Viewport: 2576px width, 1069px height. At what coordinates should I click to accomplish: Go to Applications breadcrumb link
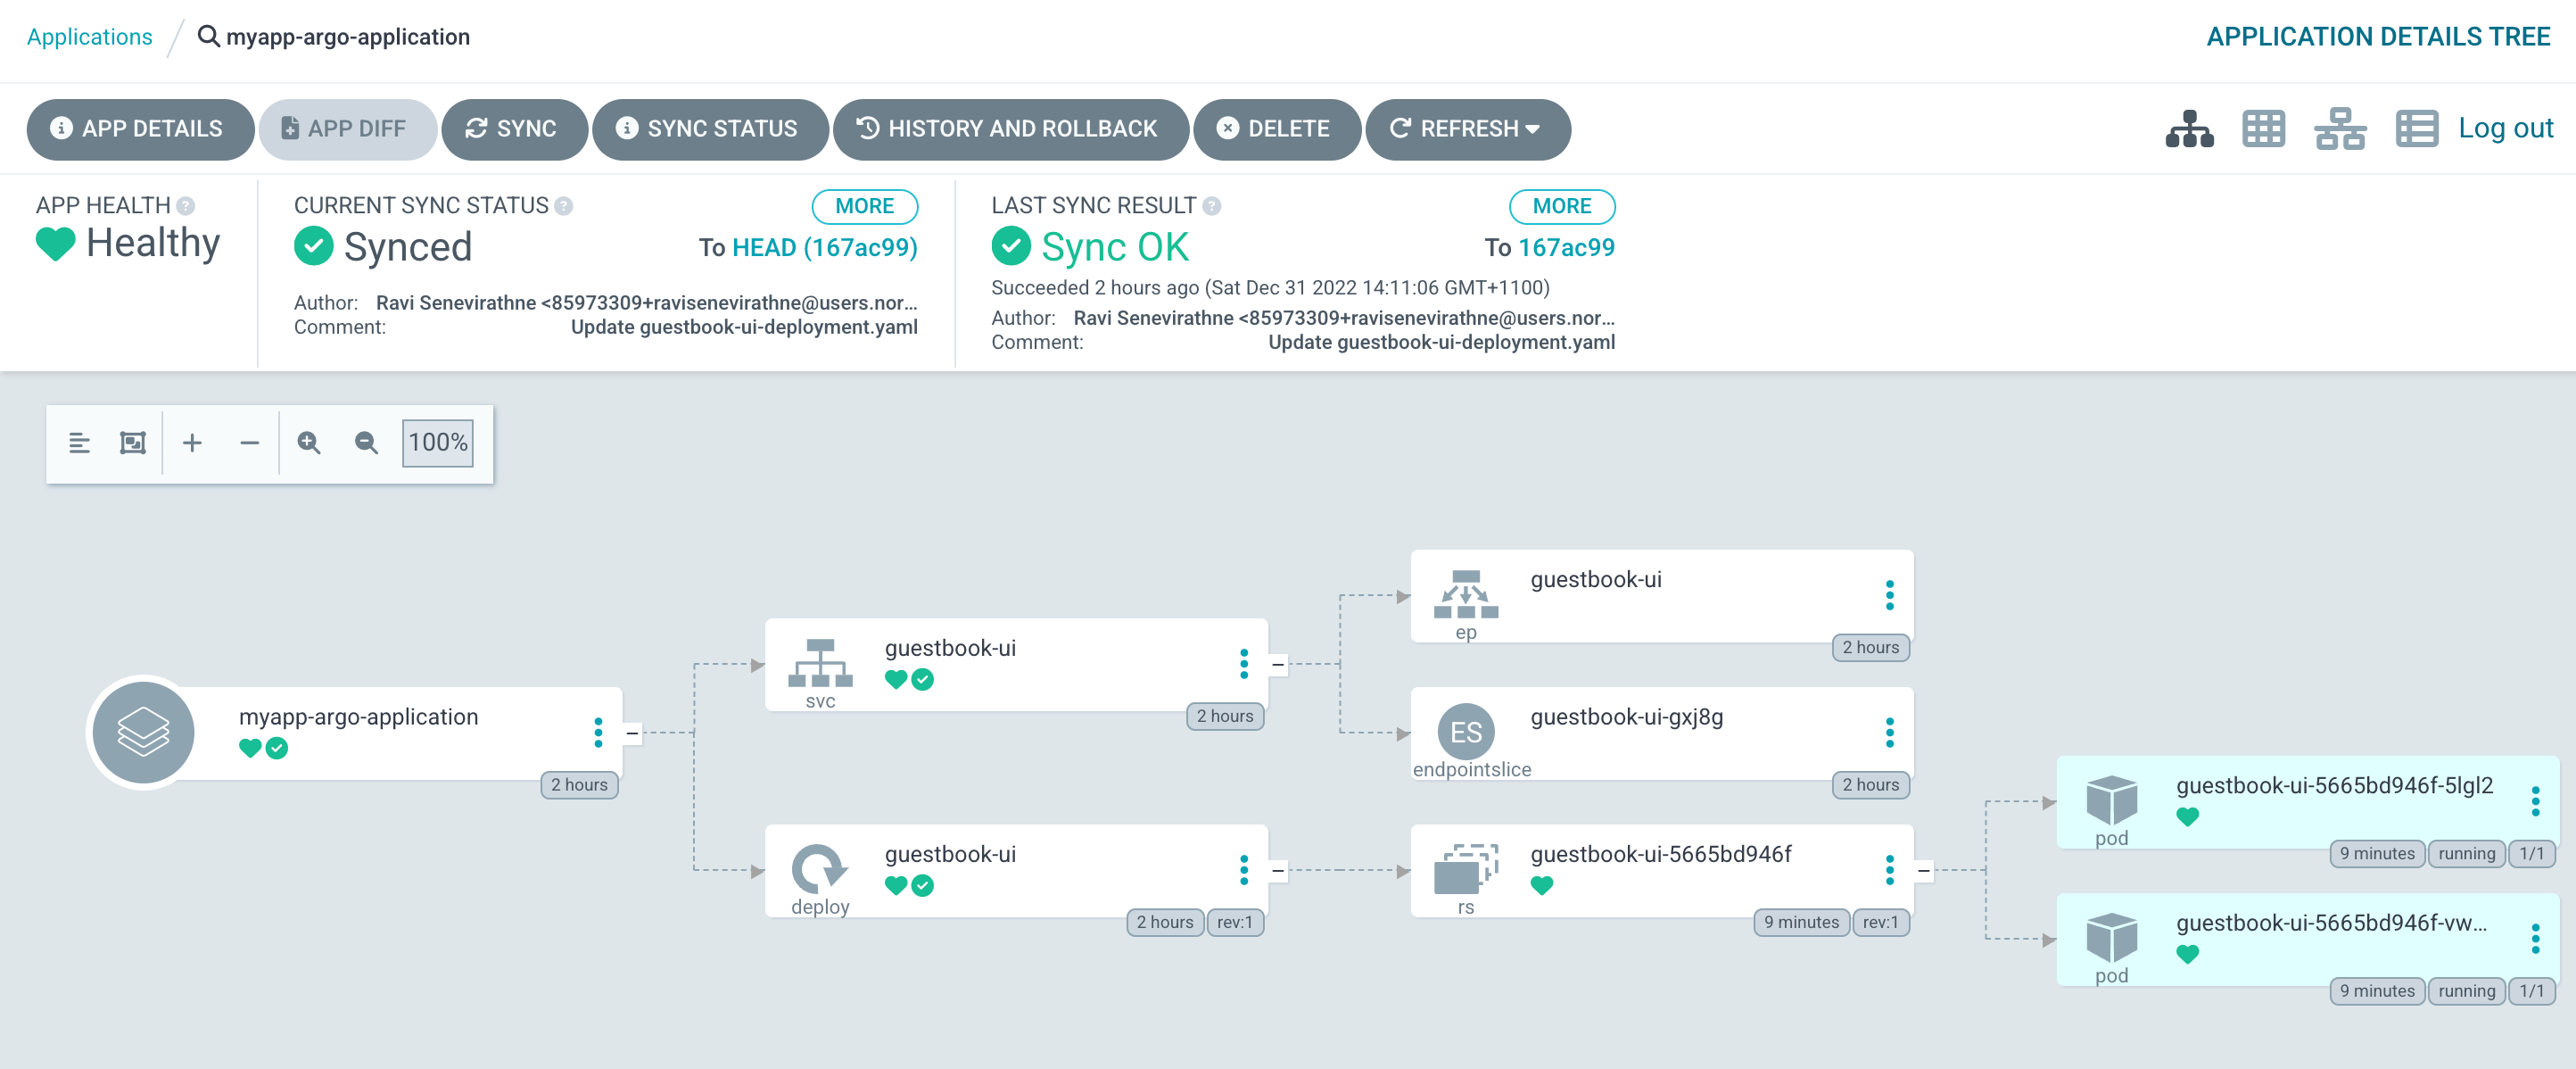coord(90,37)
